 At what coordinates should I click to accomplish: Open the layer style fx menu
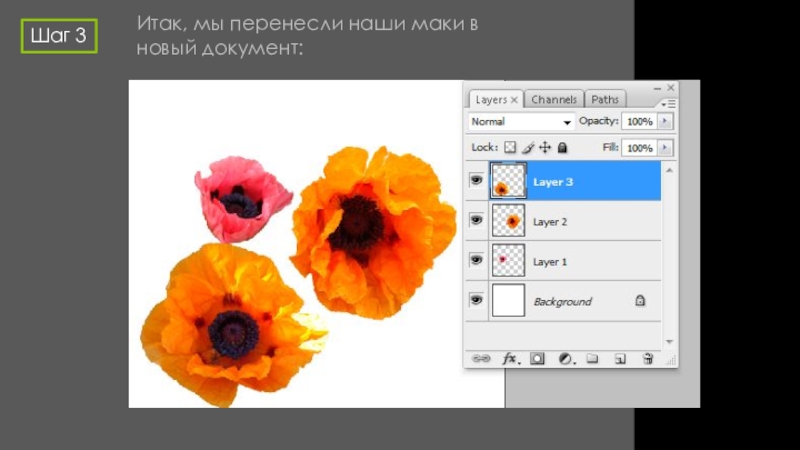[x=509, y=358]
